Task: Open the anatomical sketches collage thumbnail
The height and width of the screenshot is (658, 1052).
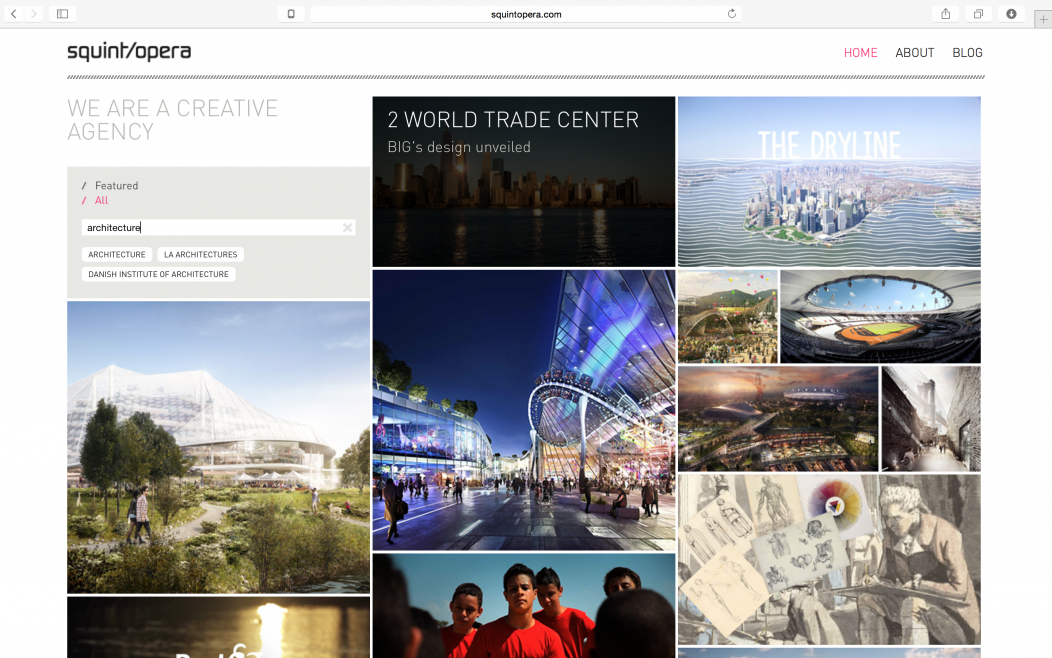Action: click(829, 560)
